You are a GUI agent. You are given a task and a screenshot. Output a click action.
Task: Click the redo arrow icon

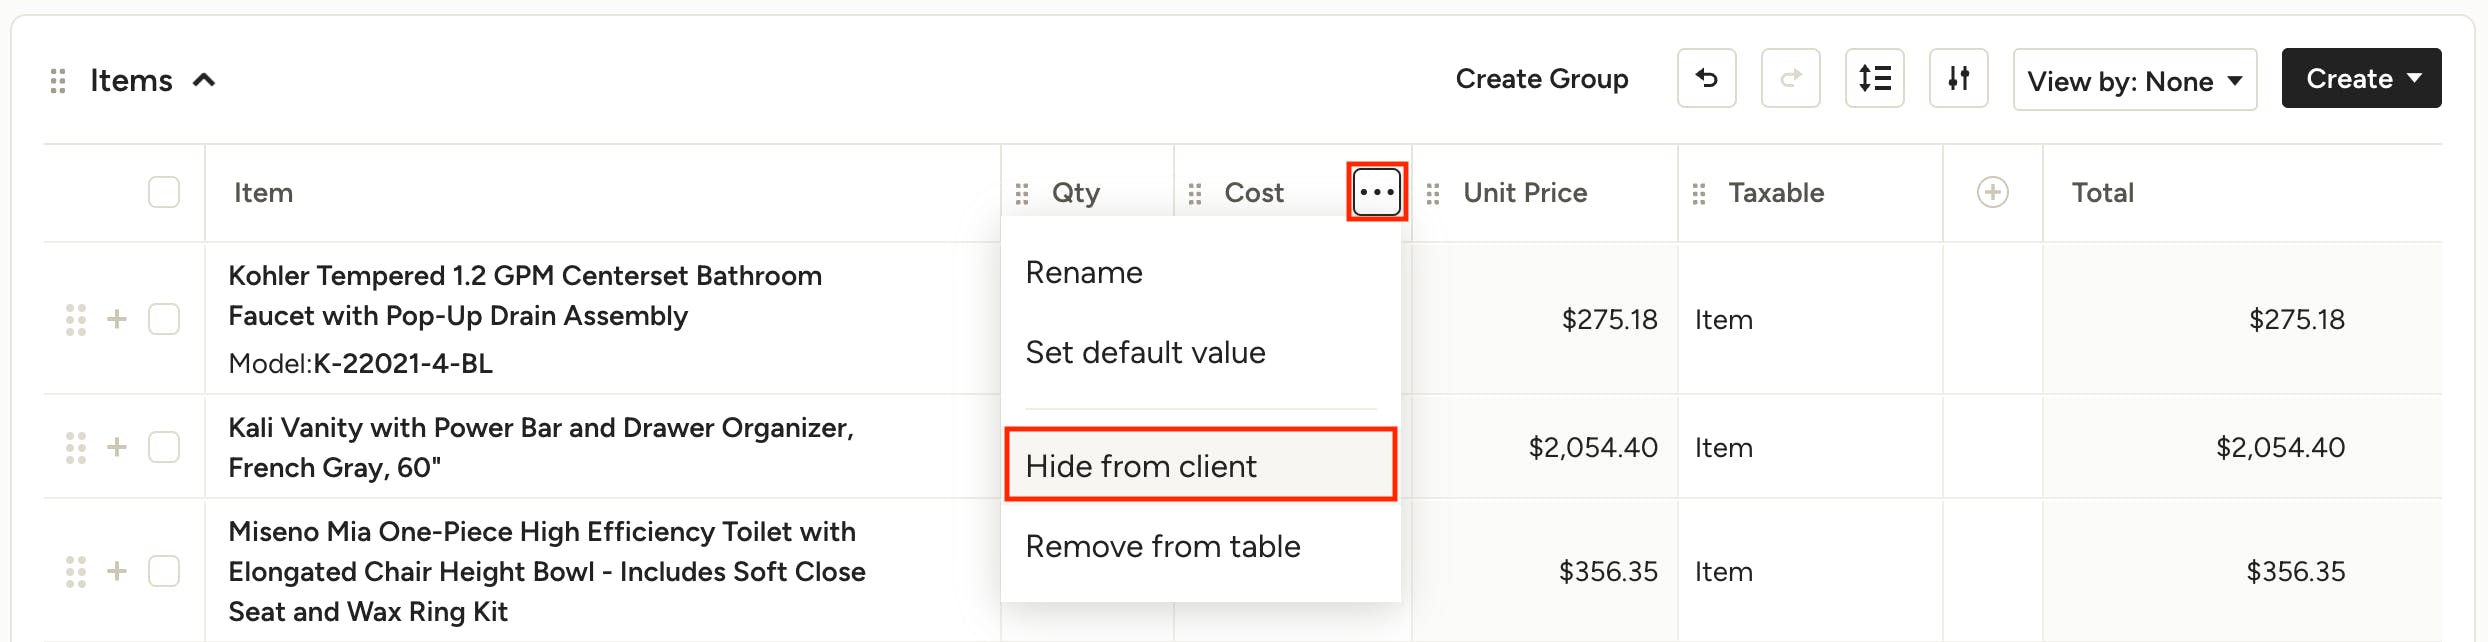(x=1790, y=78)
